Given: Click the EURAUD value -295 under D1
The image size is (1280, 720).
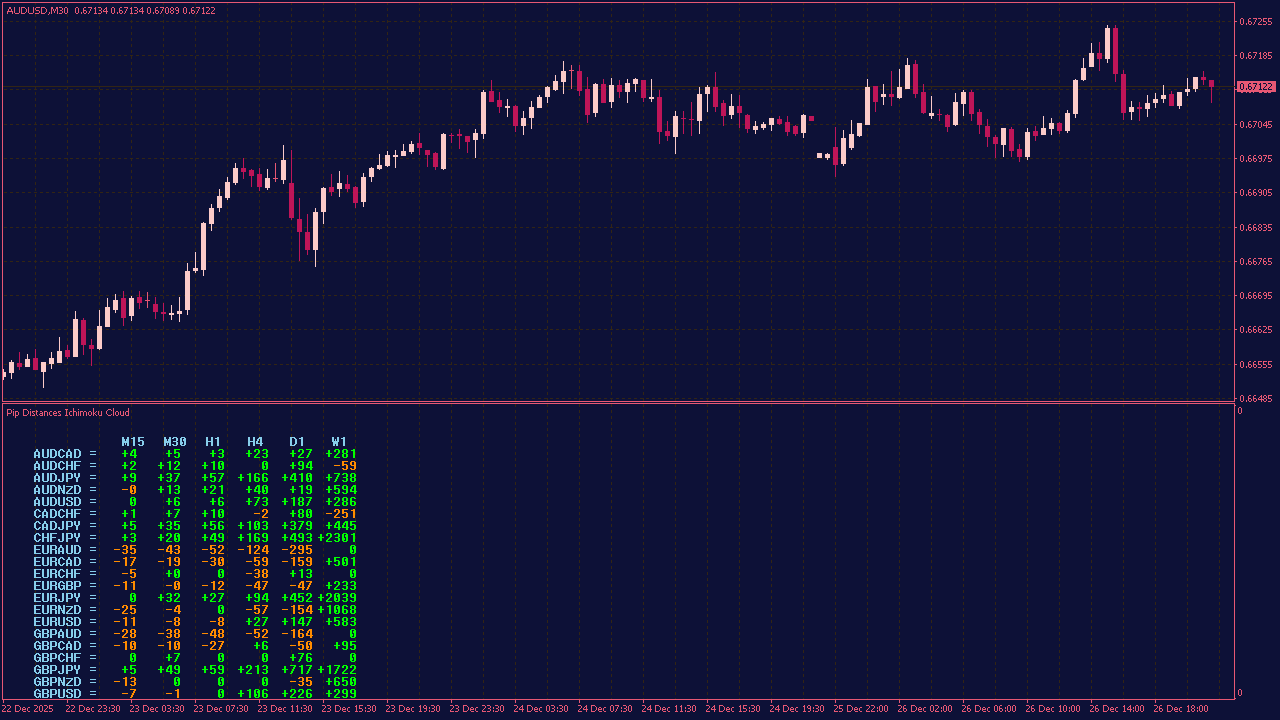Looking at the screenshot, I should tap(297, 549).
